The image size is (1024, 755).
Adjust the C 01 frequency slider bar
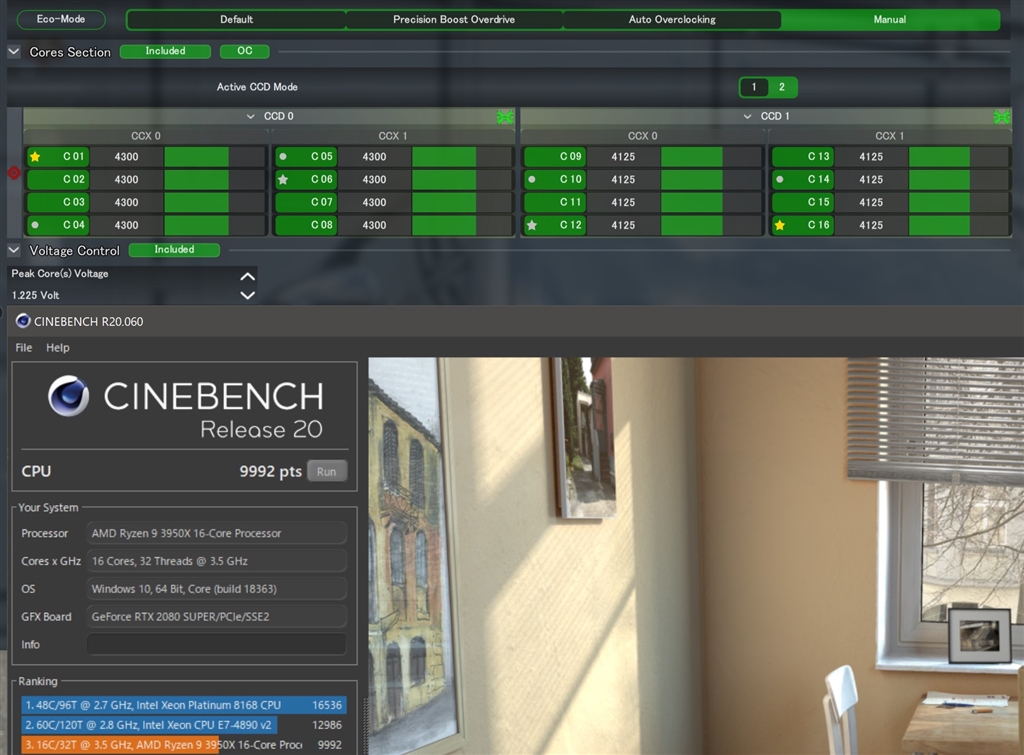pyautogui.click(x=214, y=157)
